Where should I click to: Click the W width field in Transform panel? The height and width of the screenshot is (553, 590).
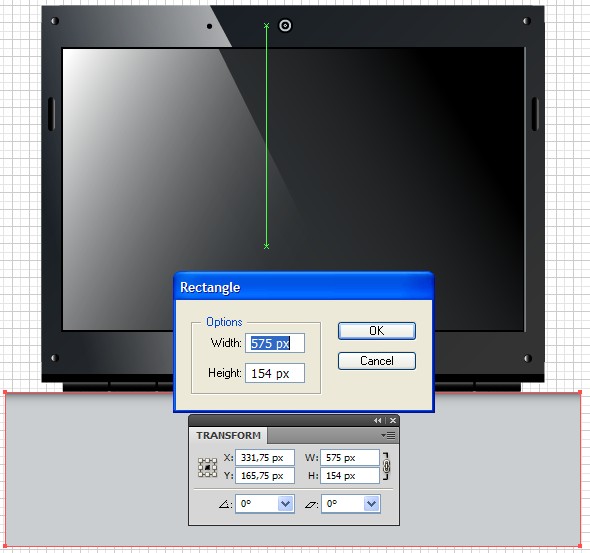click(x=350, y=458)
